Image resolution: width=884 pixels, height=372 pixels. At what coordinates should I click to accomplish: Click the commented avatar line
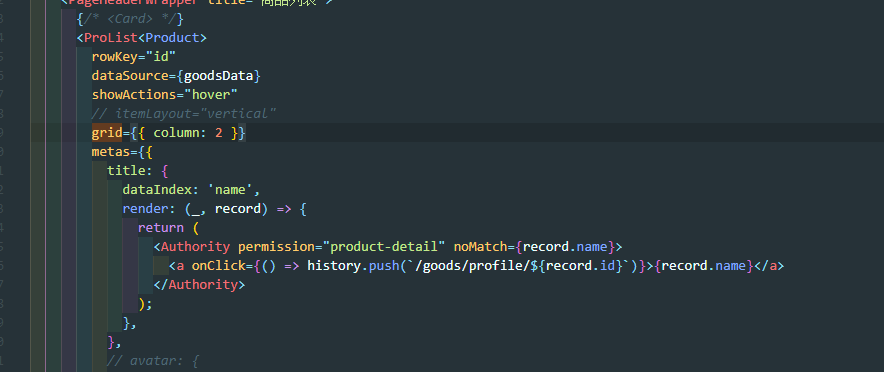coord(153,360)
